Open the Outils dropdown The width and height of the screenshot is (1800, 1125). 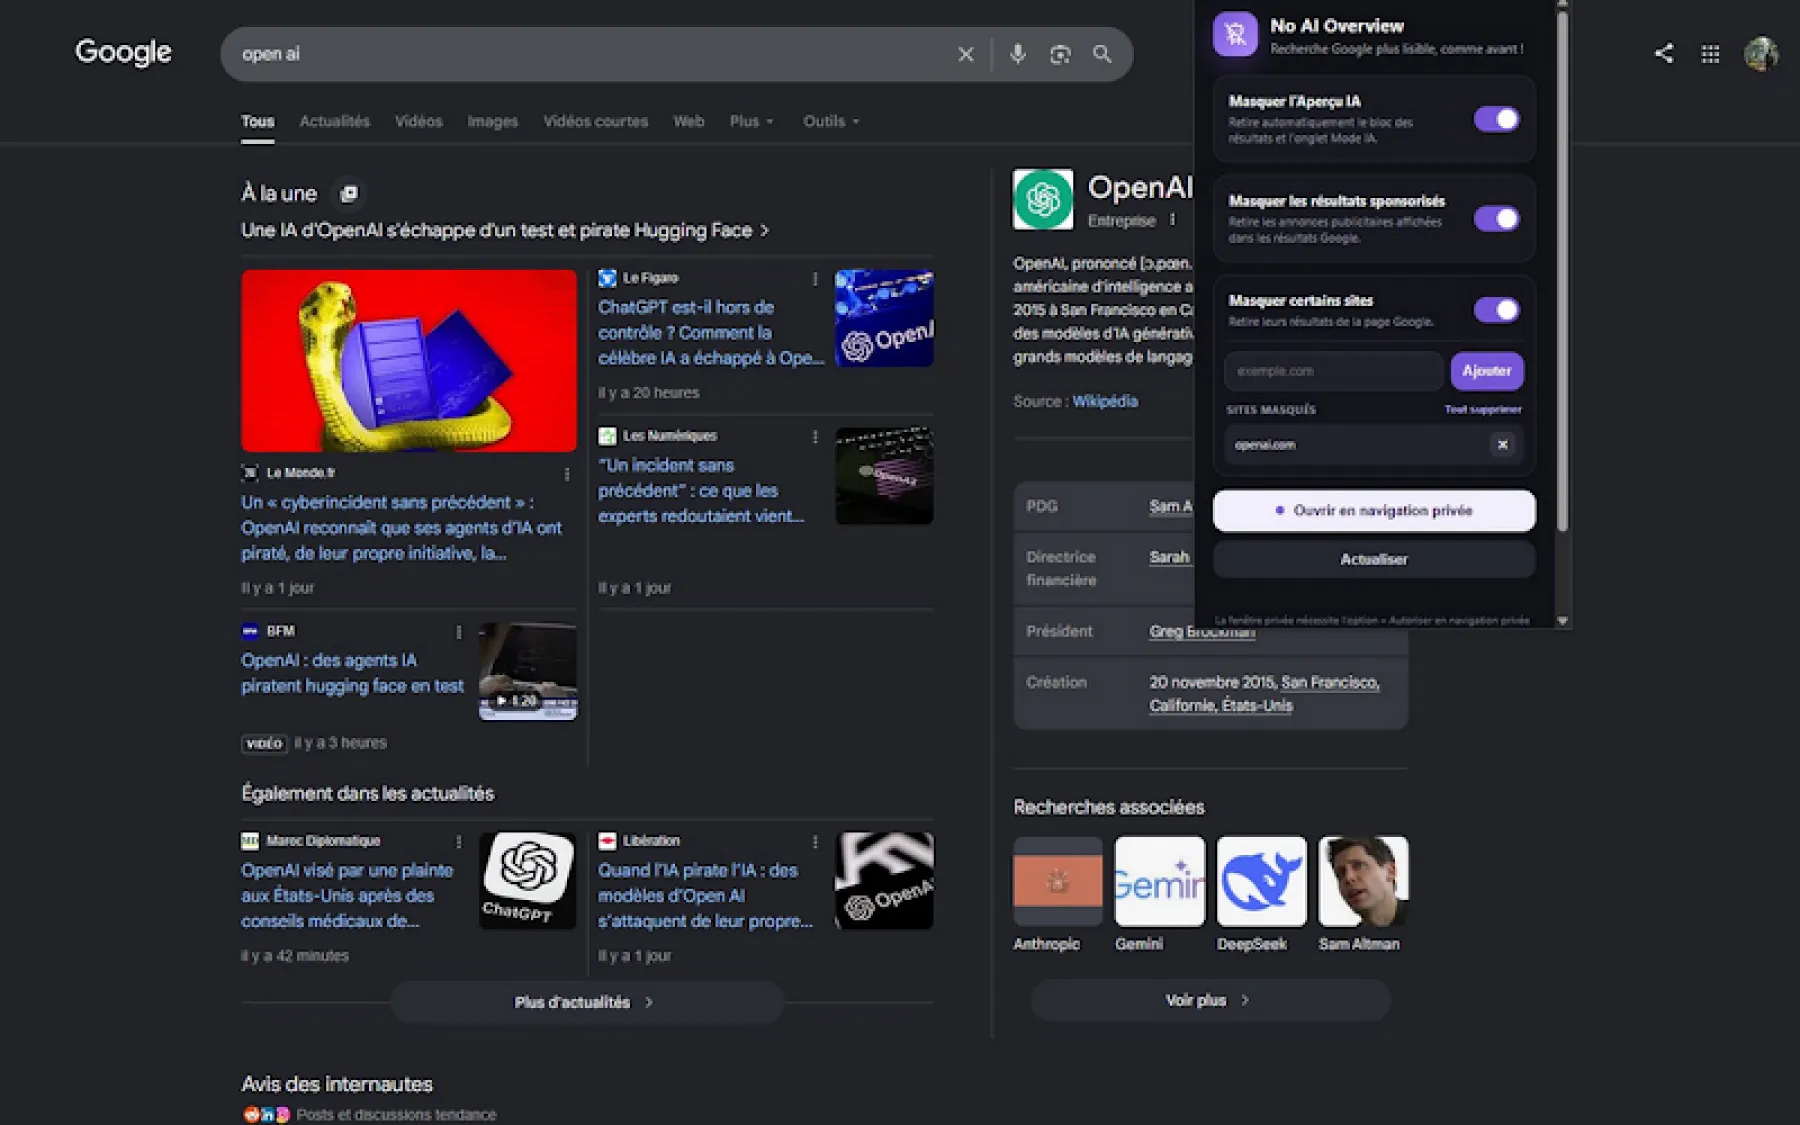pyautogui.click(x=831, y=121)
